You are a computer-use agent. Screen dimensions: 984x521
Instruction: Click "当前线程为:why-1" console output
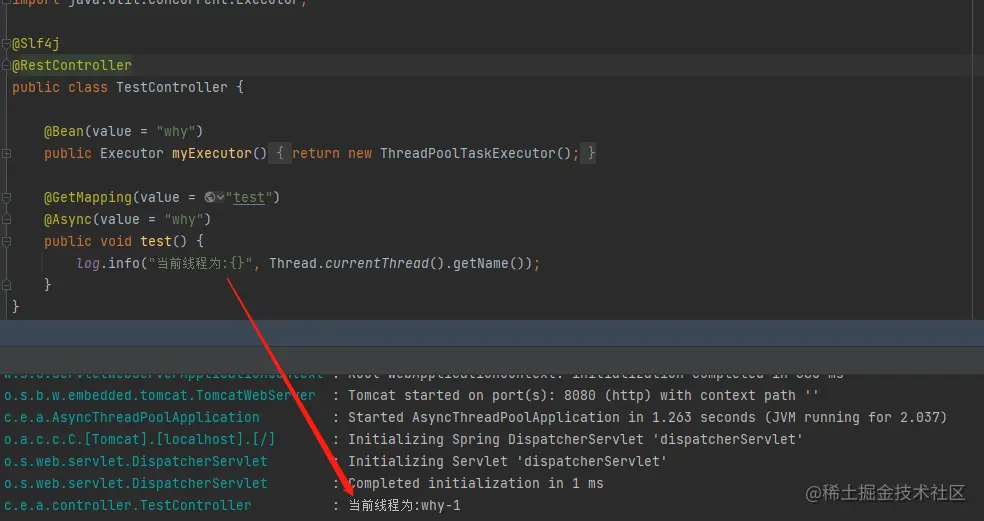pyautogui.click(x=405, y=505)
